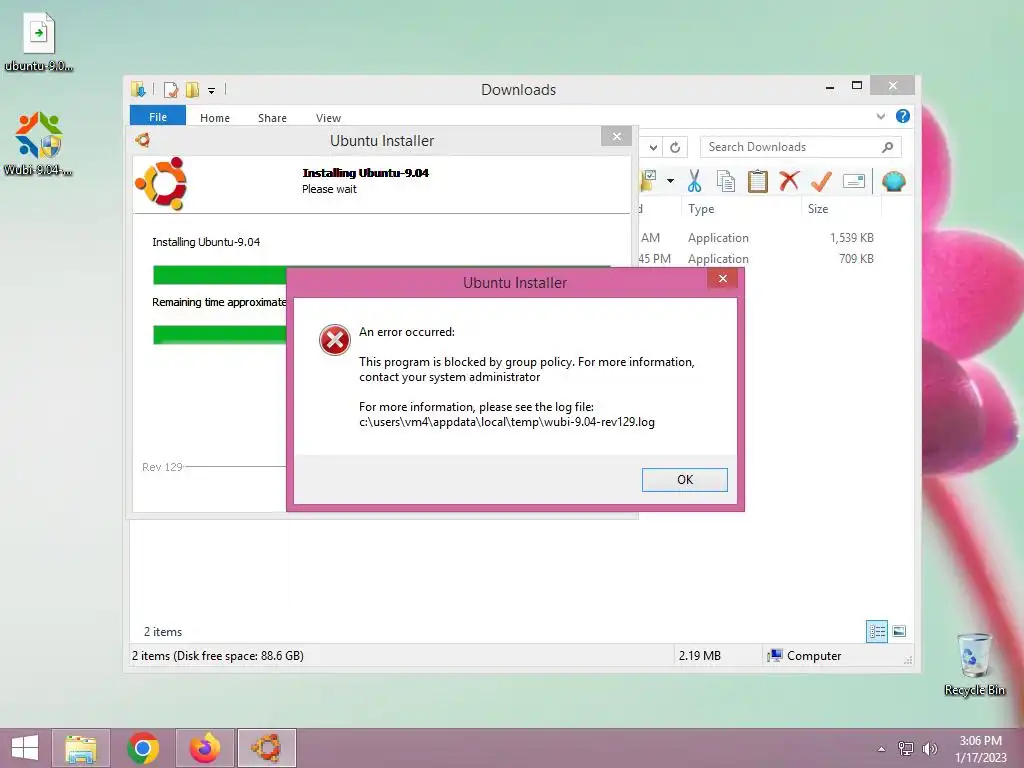Select the 709 KB Application row

click(758, 259)
